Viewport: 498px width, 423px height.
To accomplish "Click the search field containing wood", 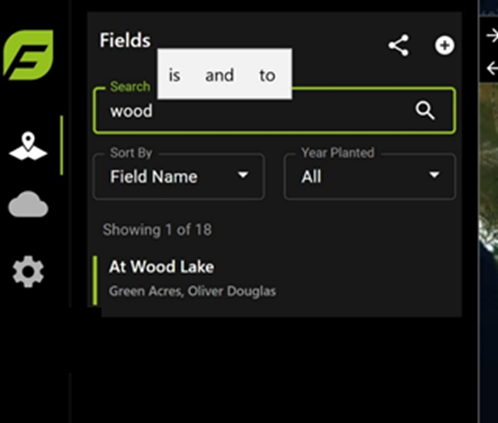I will tap(274, 111).
